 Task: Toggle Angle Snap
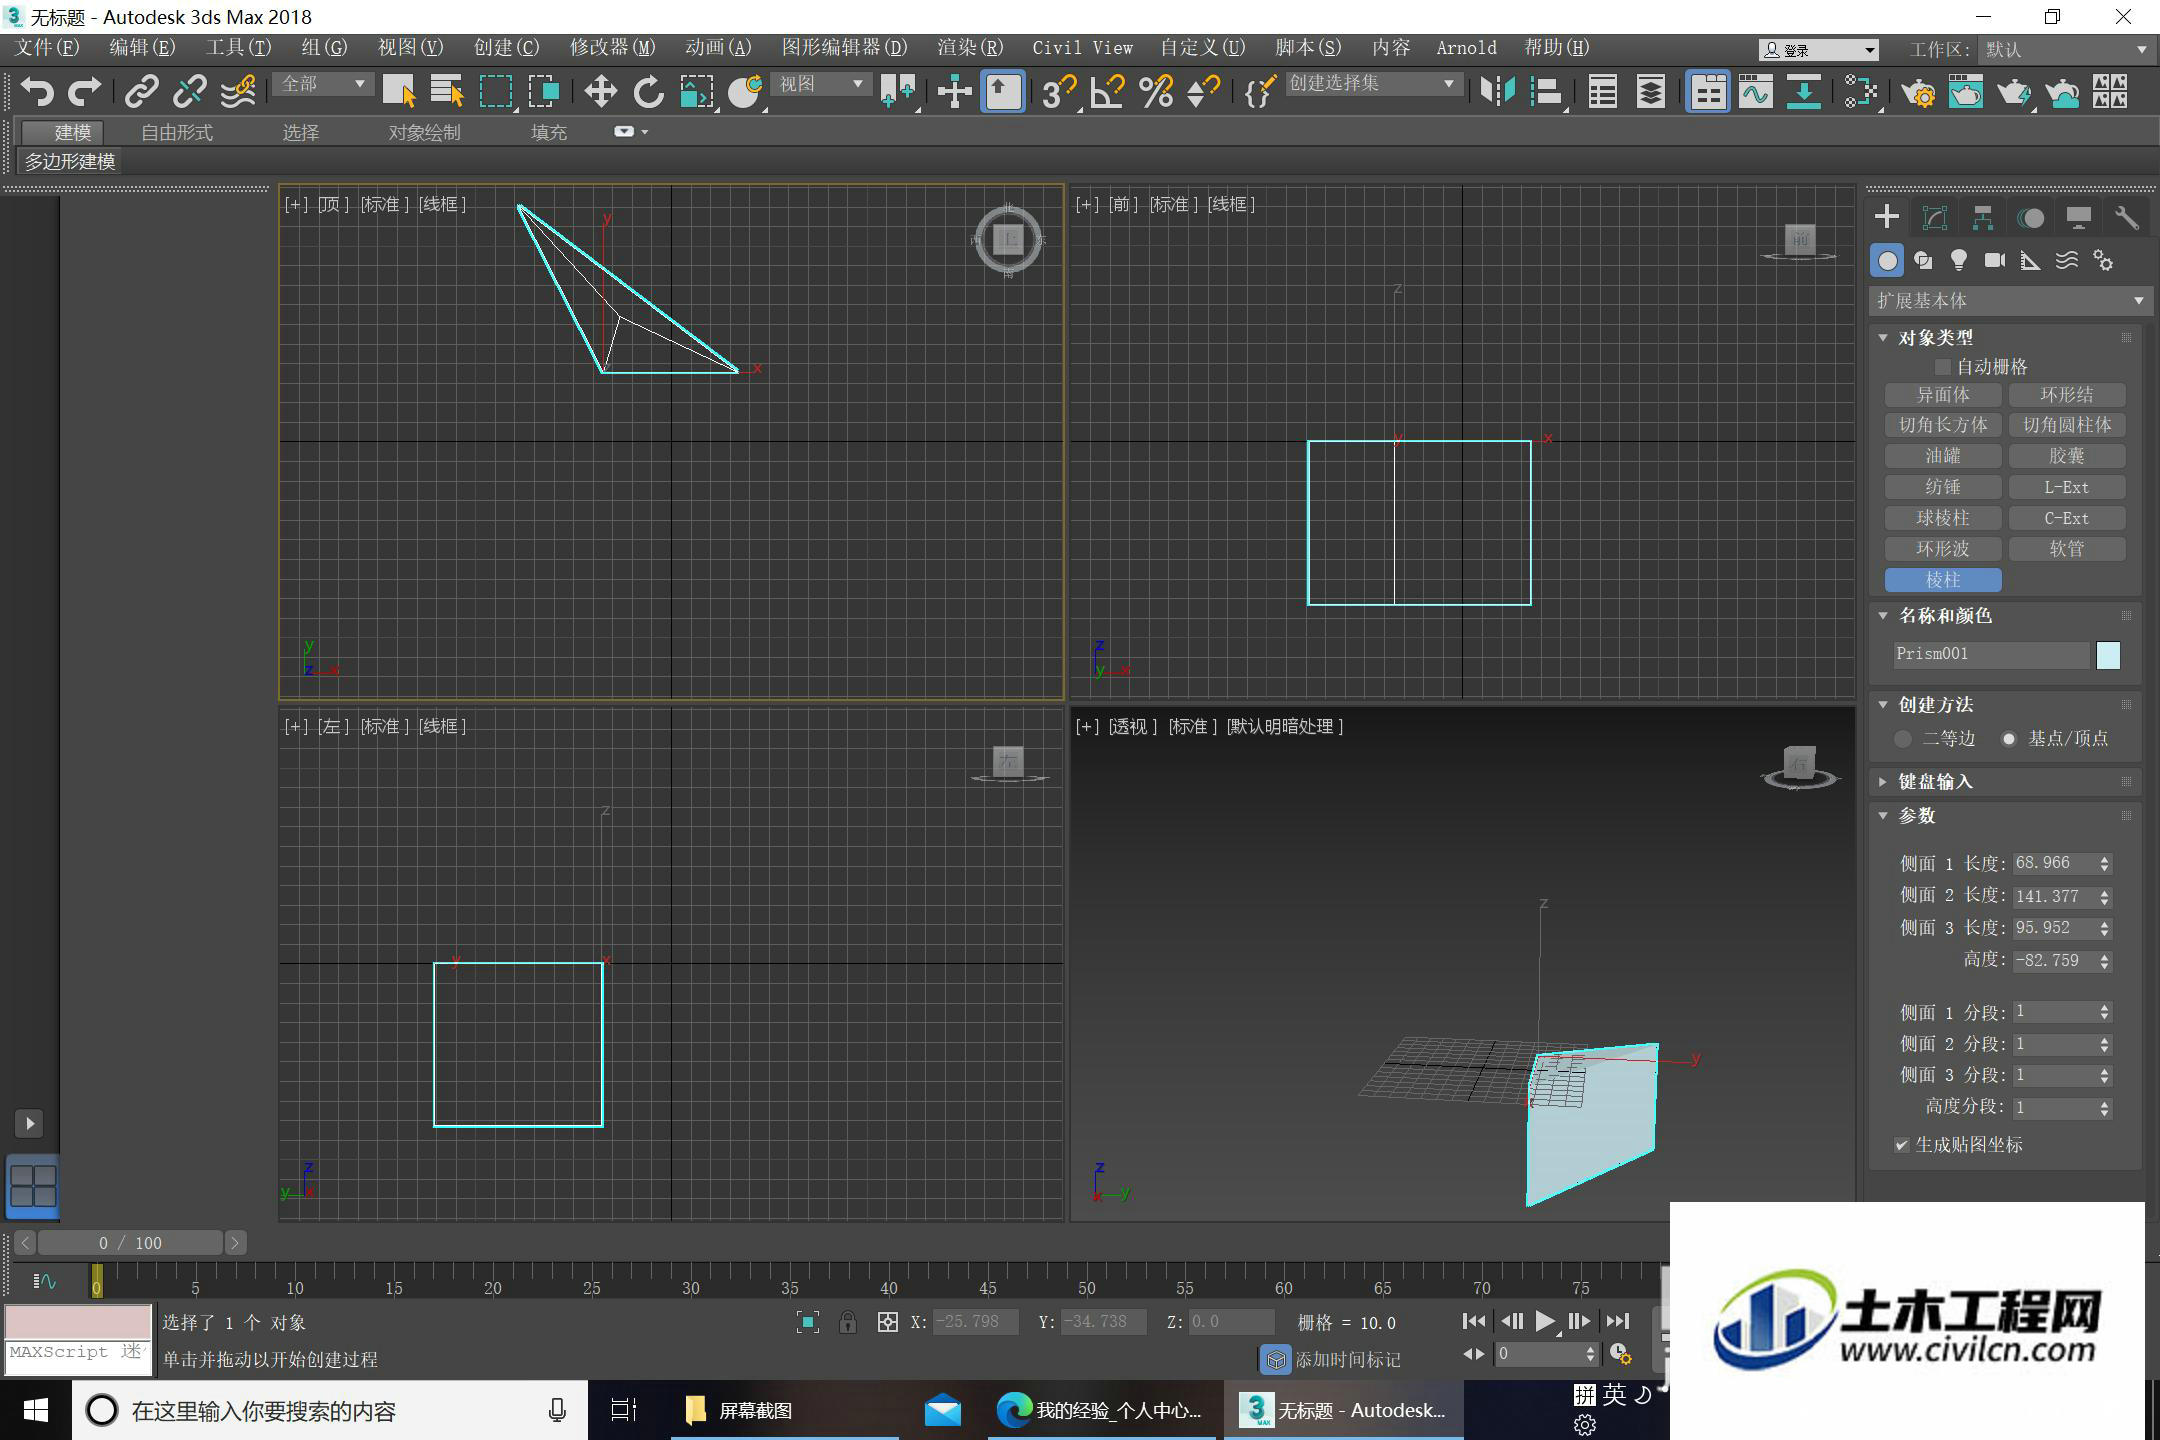[1107, 92]
